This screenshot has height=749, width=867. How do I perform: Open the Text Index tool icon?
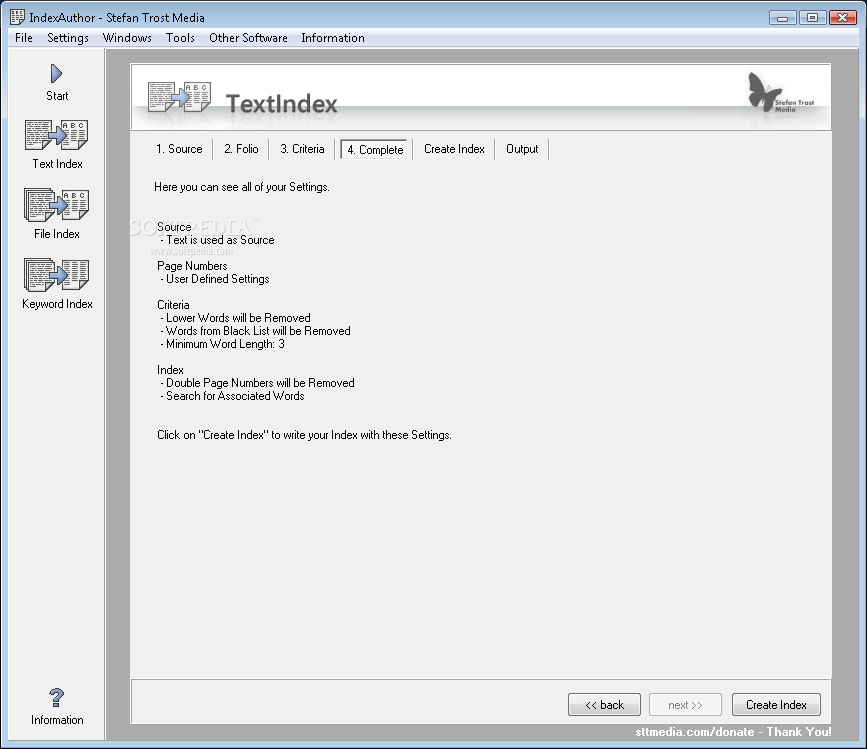56,135
